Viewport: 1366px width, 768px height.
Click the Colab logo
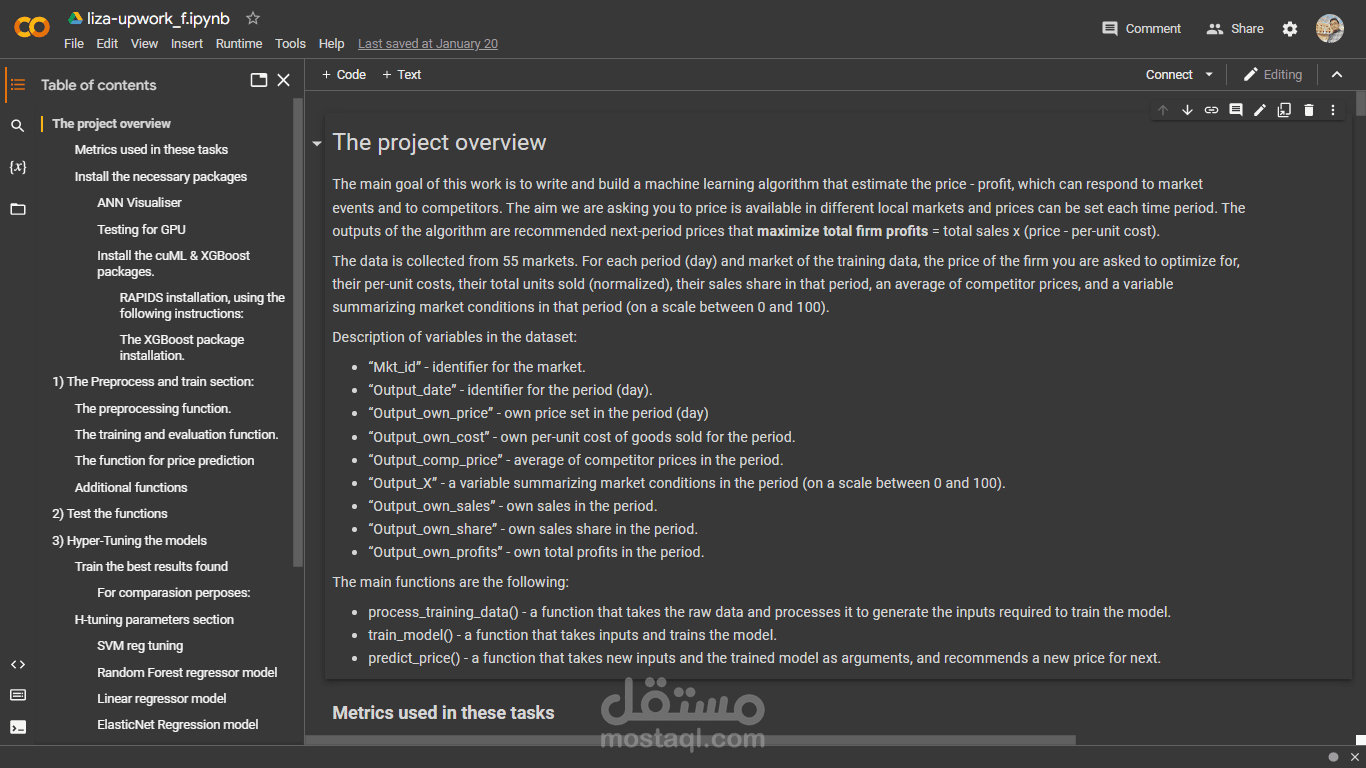click(32, 27)
